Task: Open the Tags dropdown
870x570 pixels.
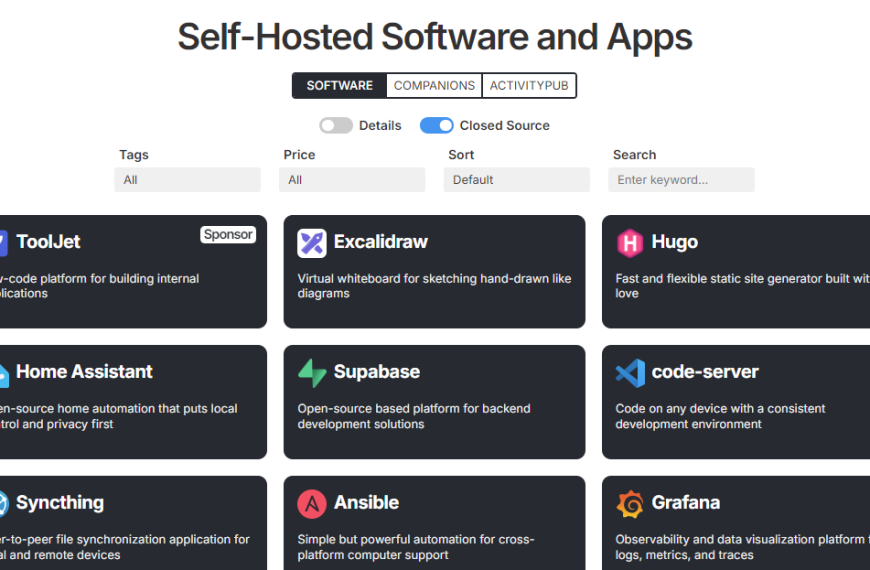Action: (x=188, y=180)
